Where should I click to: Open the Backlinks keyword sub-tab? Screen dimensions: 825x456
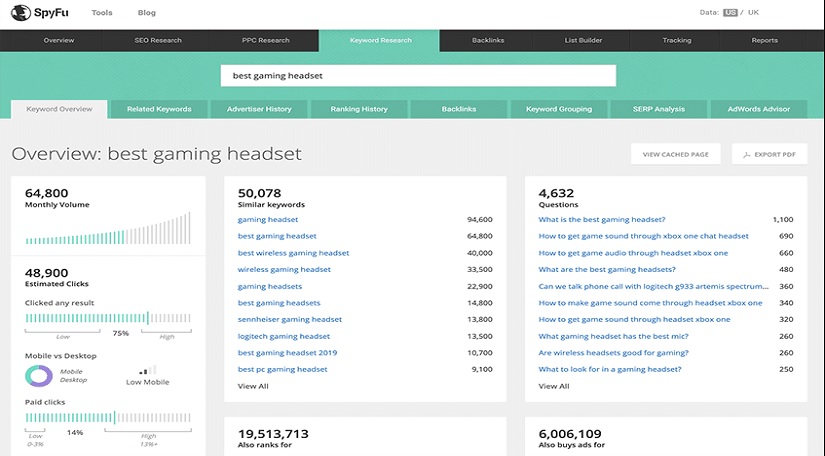[459, 109]
